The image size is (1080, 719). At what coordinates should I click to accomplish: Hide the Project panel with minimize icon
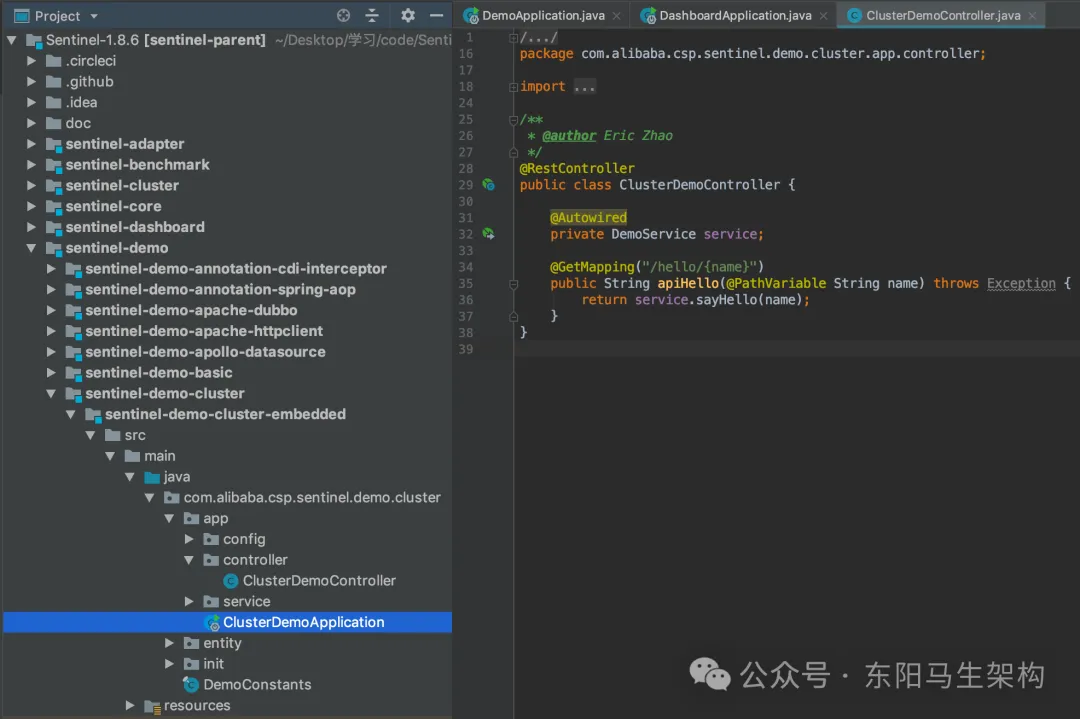[436, 16]
